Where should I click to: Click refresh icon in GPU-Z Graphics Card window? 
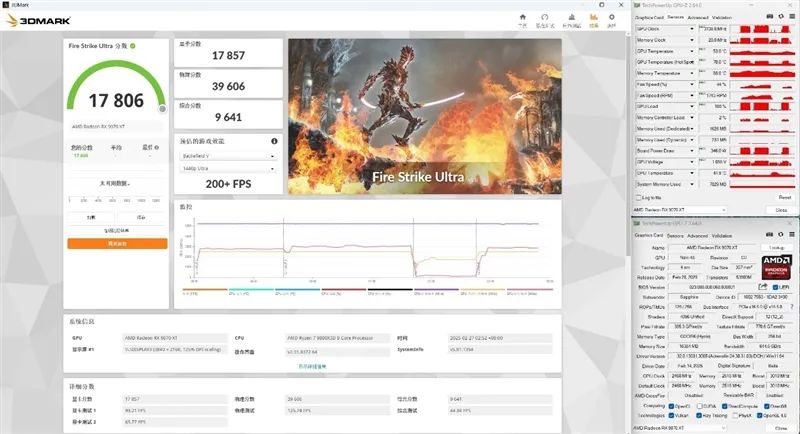tap(781, 235)
